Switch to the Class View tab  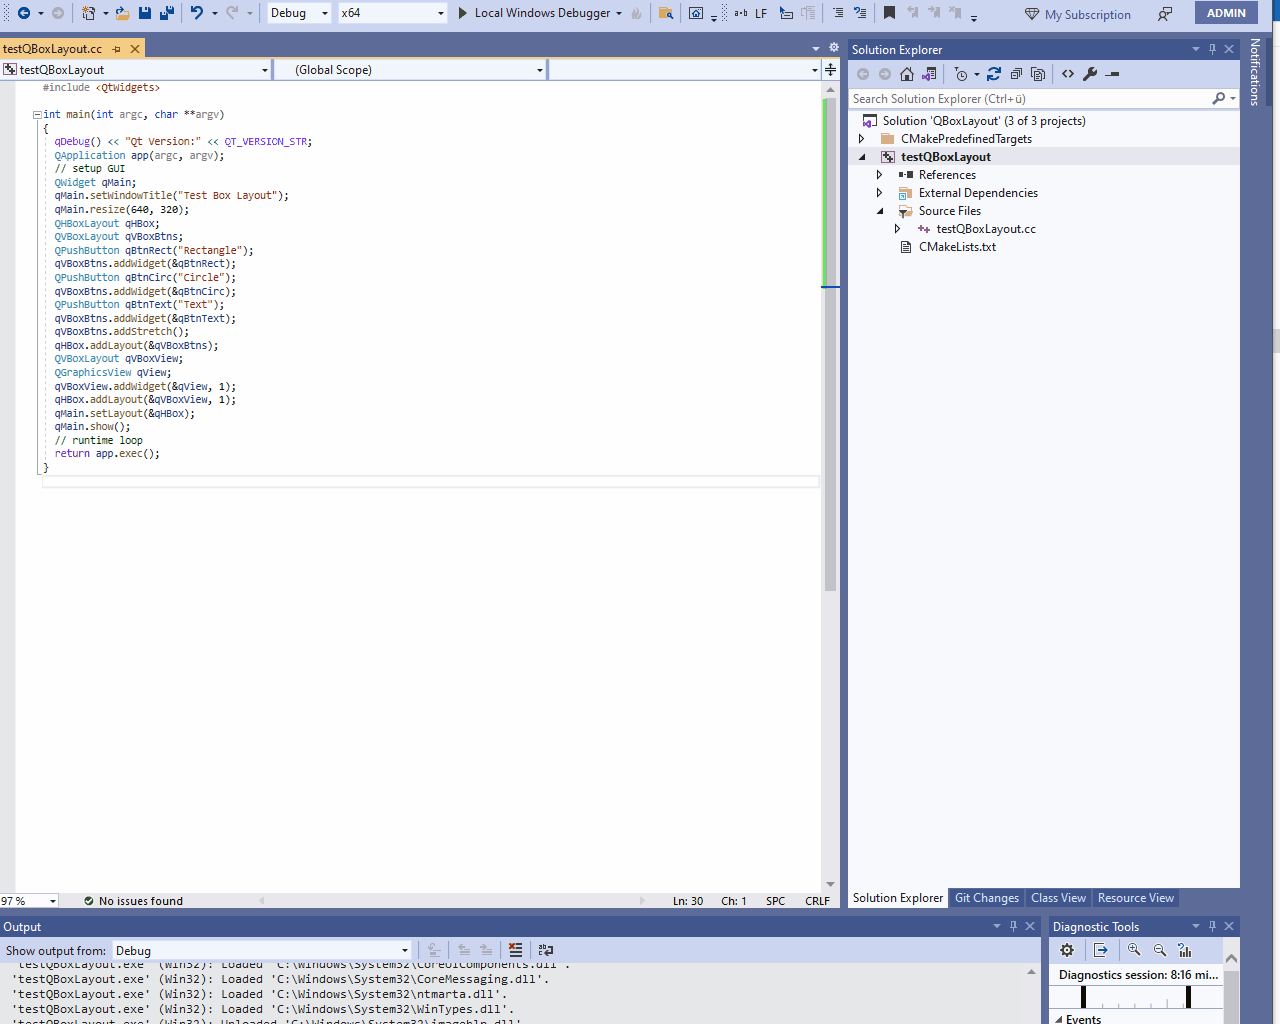click(x=1058, y=898)
